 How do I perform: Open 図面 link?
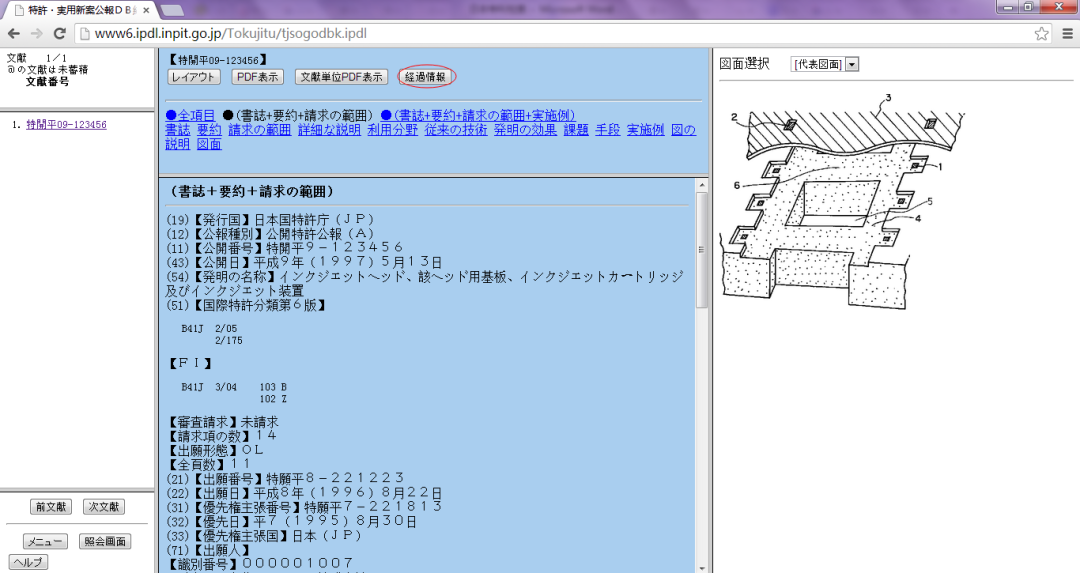coord(209,144)
